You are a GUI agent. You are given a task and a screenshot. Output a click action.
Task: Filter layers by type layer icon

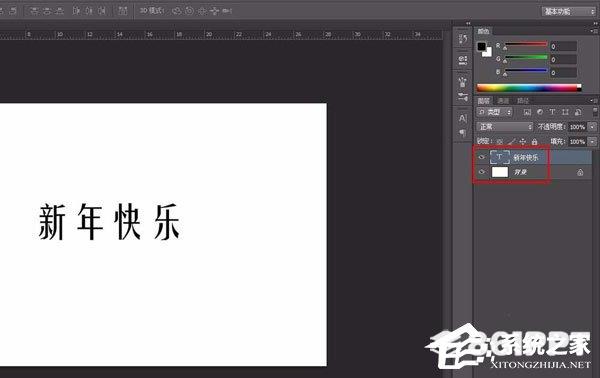coord(552,112)
